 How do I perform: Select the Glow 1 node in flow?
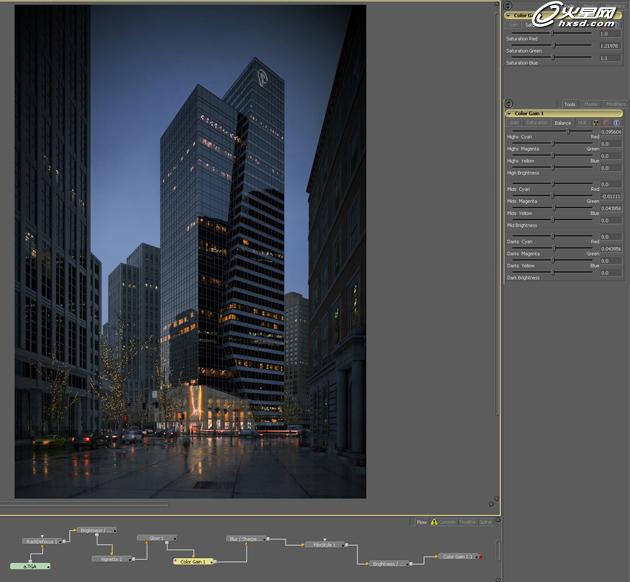(155, 538)
